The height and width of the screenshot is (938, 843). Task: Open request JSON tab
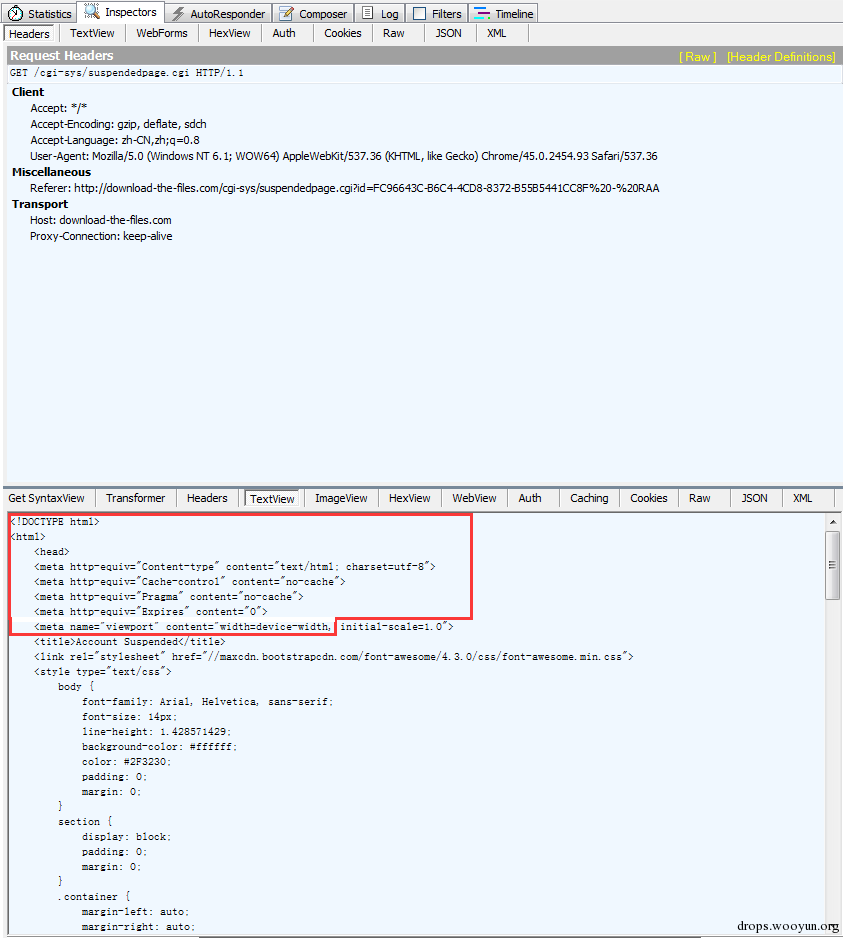[449, 34]
